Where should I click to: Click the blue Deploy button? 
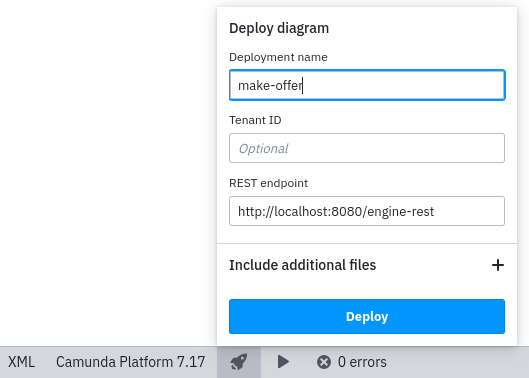point(367,317)
